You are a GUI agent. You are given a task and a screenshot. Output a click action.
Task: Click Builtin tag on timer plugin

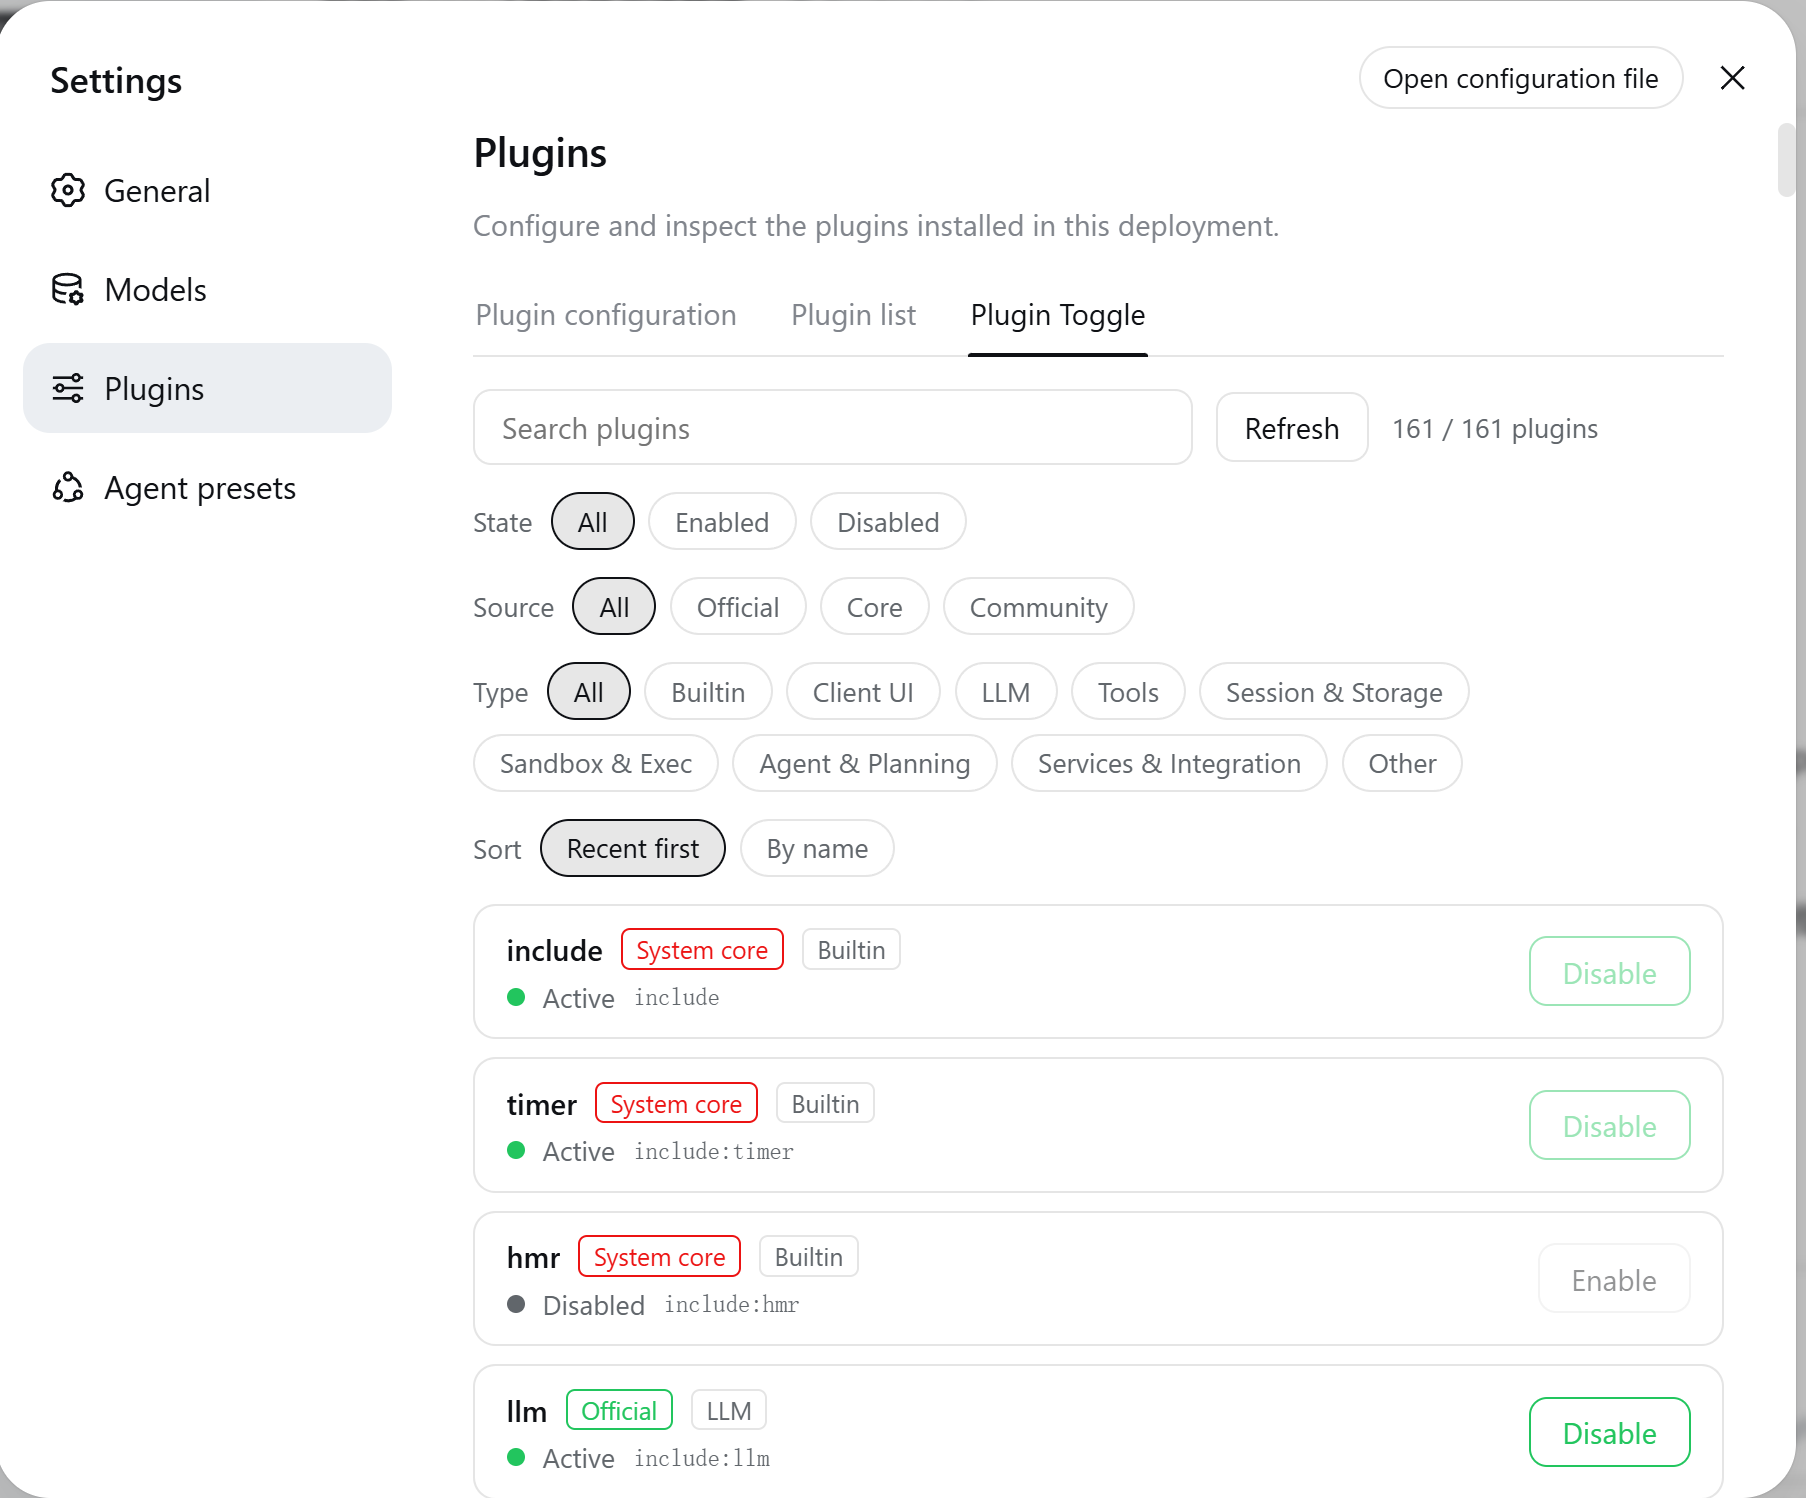825,1104
